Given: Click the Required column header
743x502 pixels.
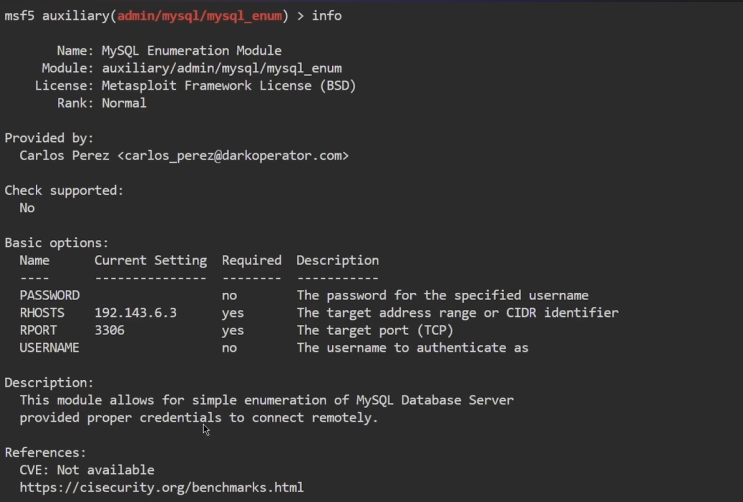Looking at the screenshot, I should (x=251, y=260).
